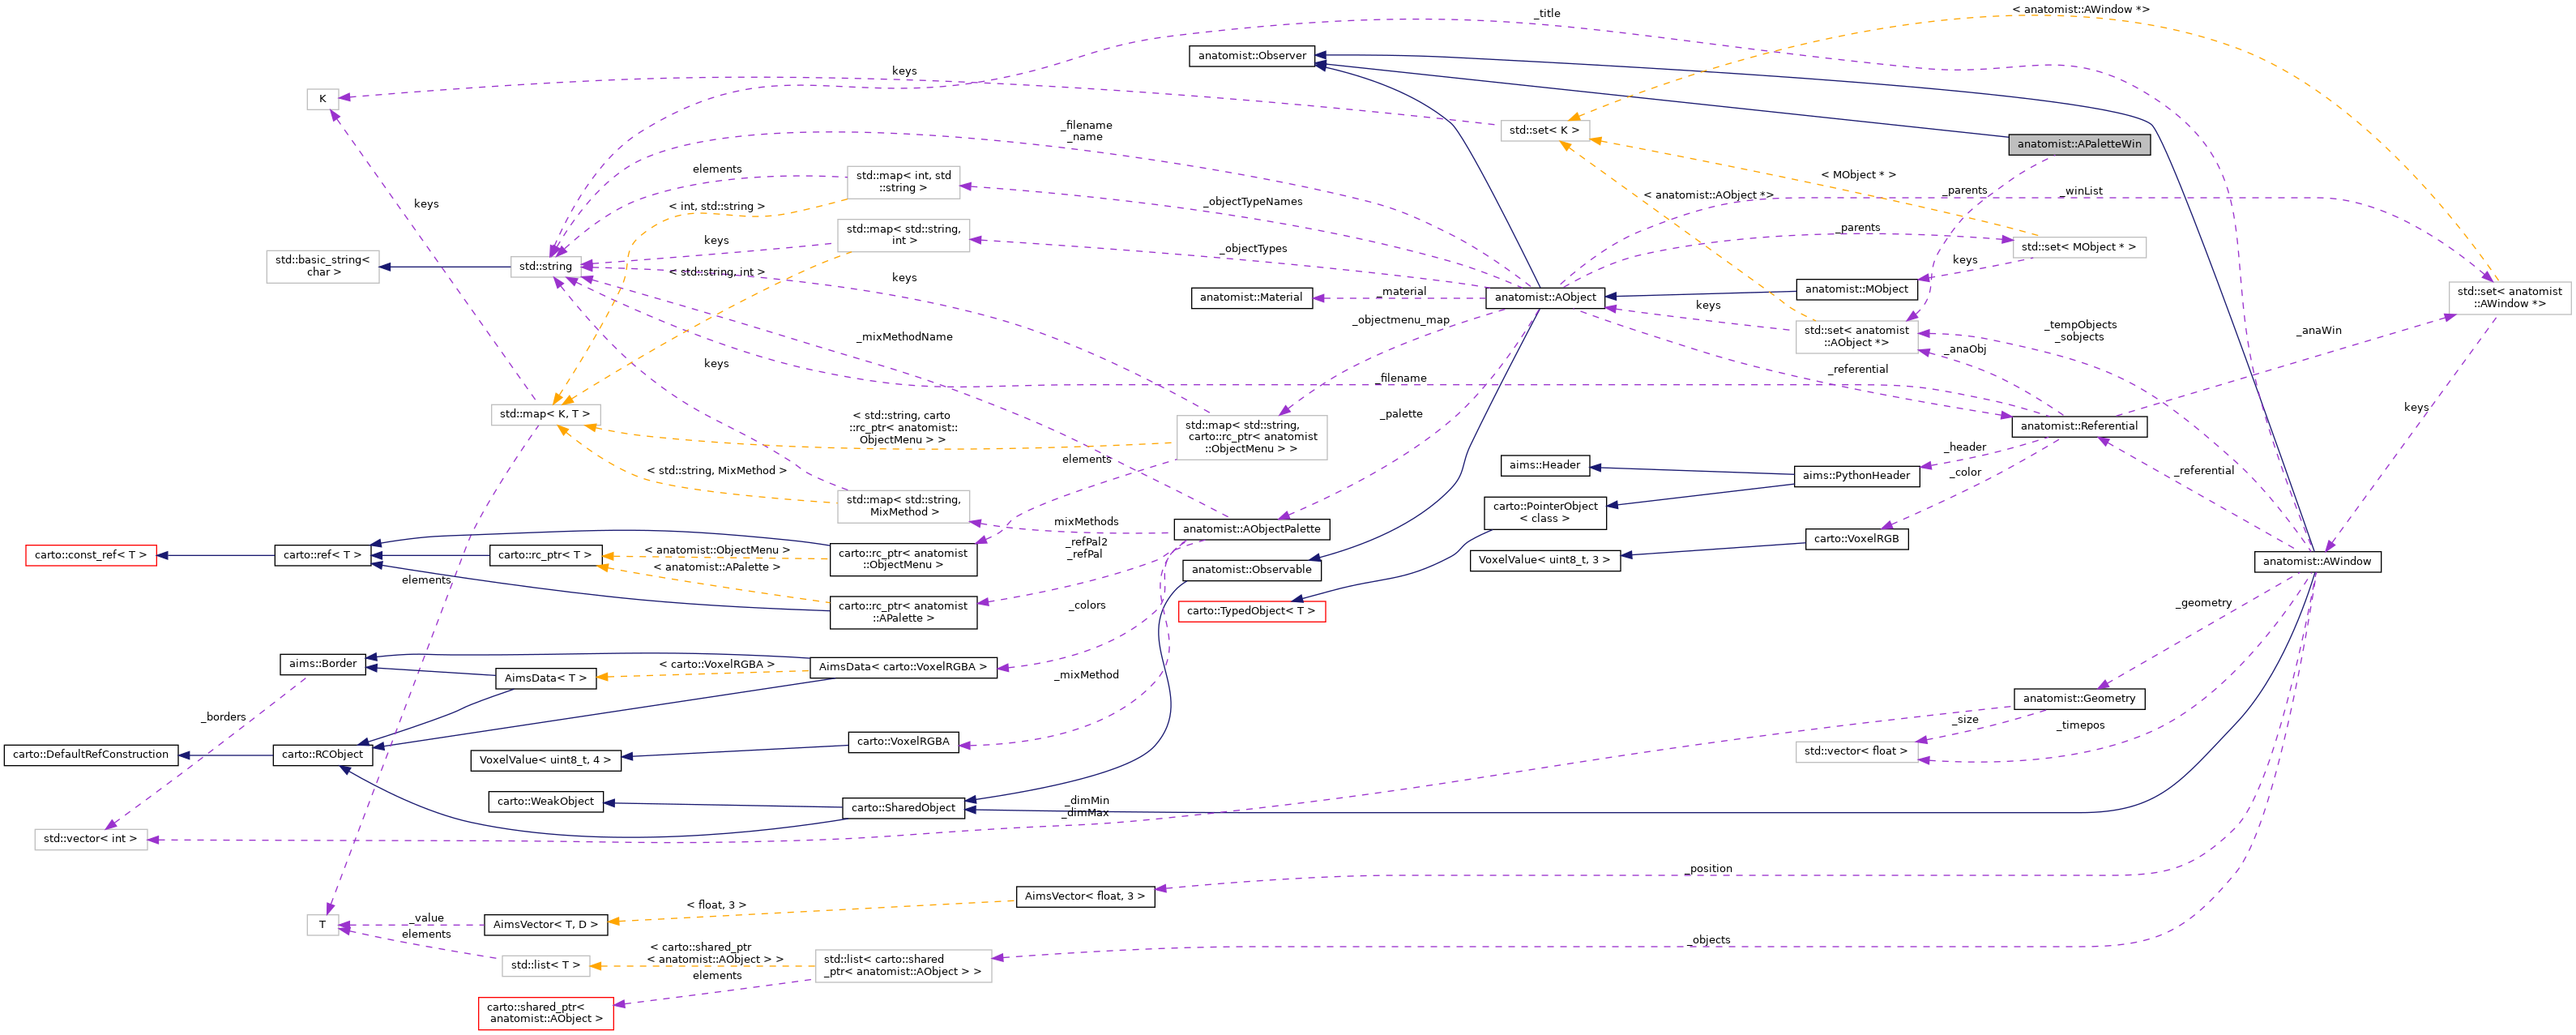Viewport: 2576px width, 1035px height.
Task: Click the anatomist::AObjectPalette node
Action: 1251,530
